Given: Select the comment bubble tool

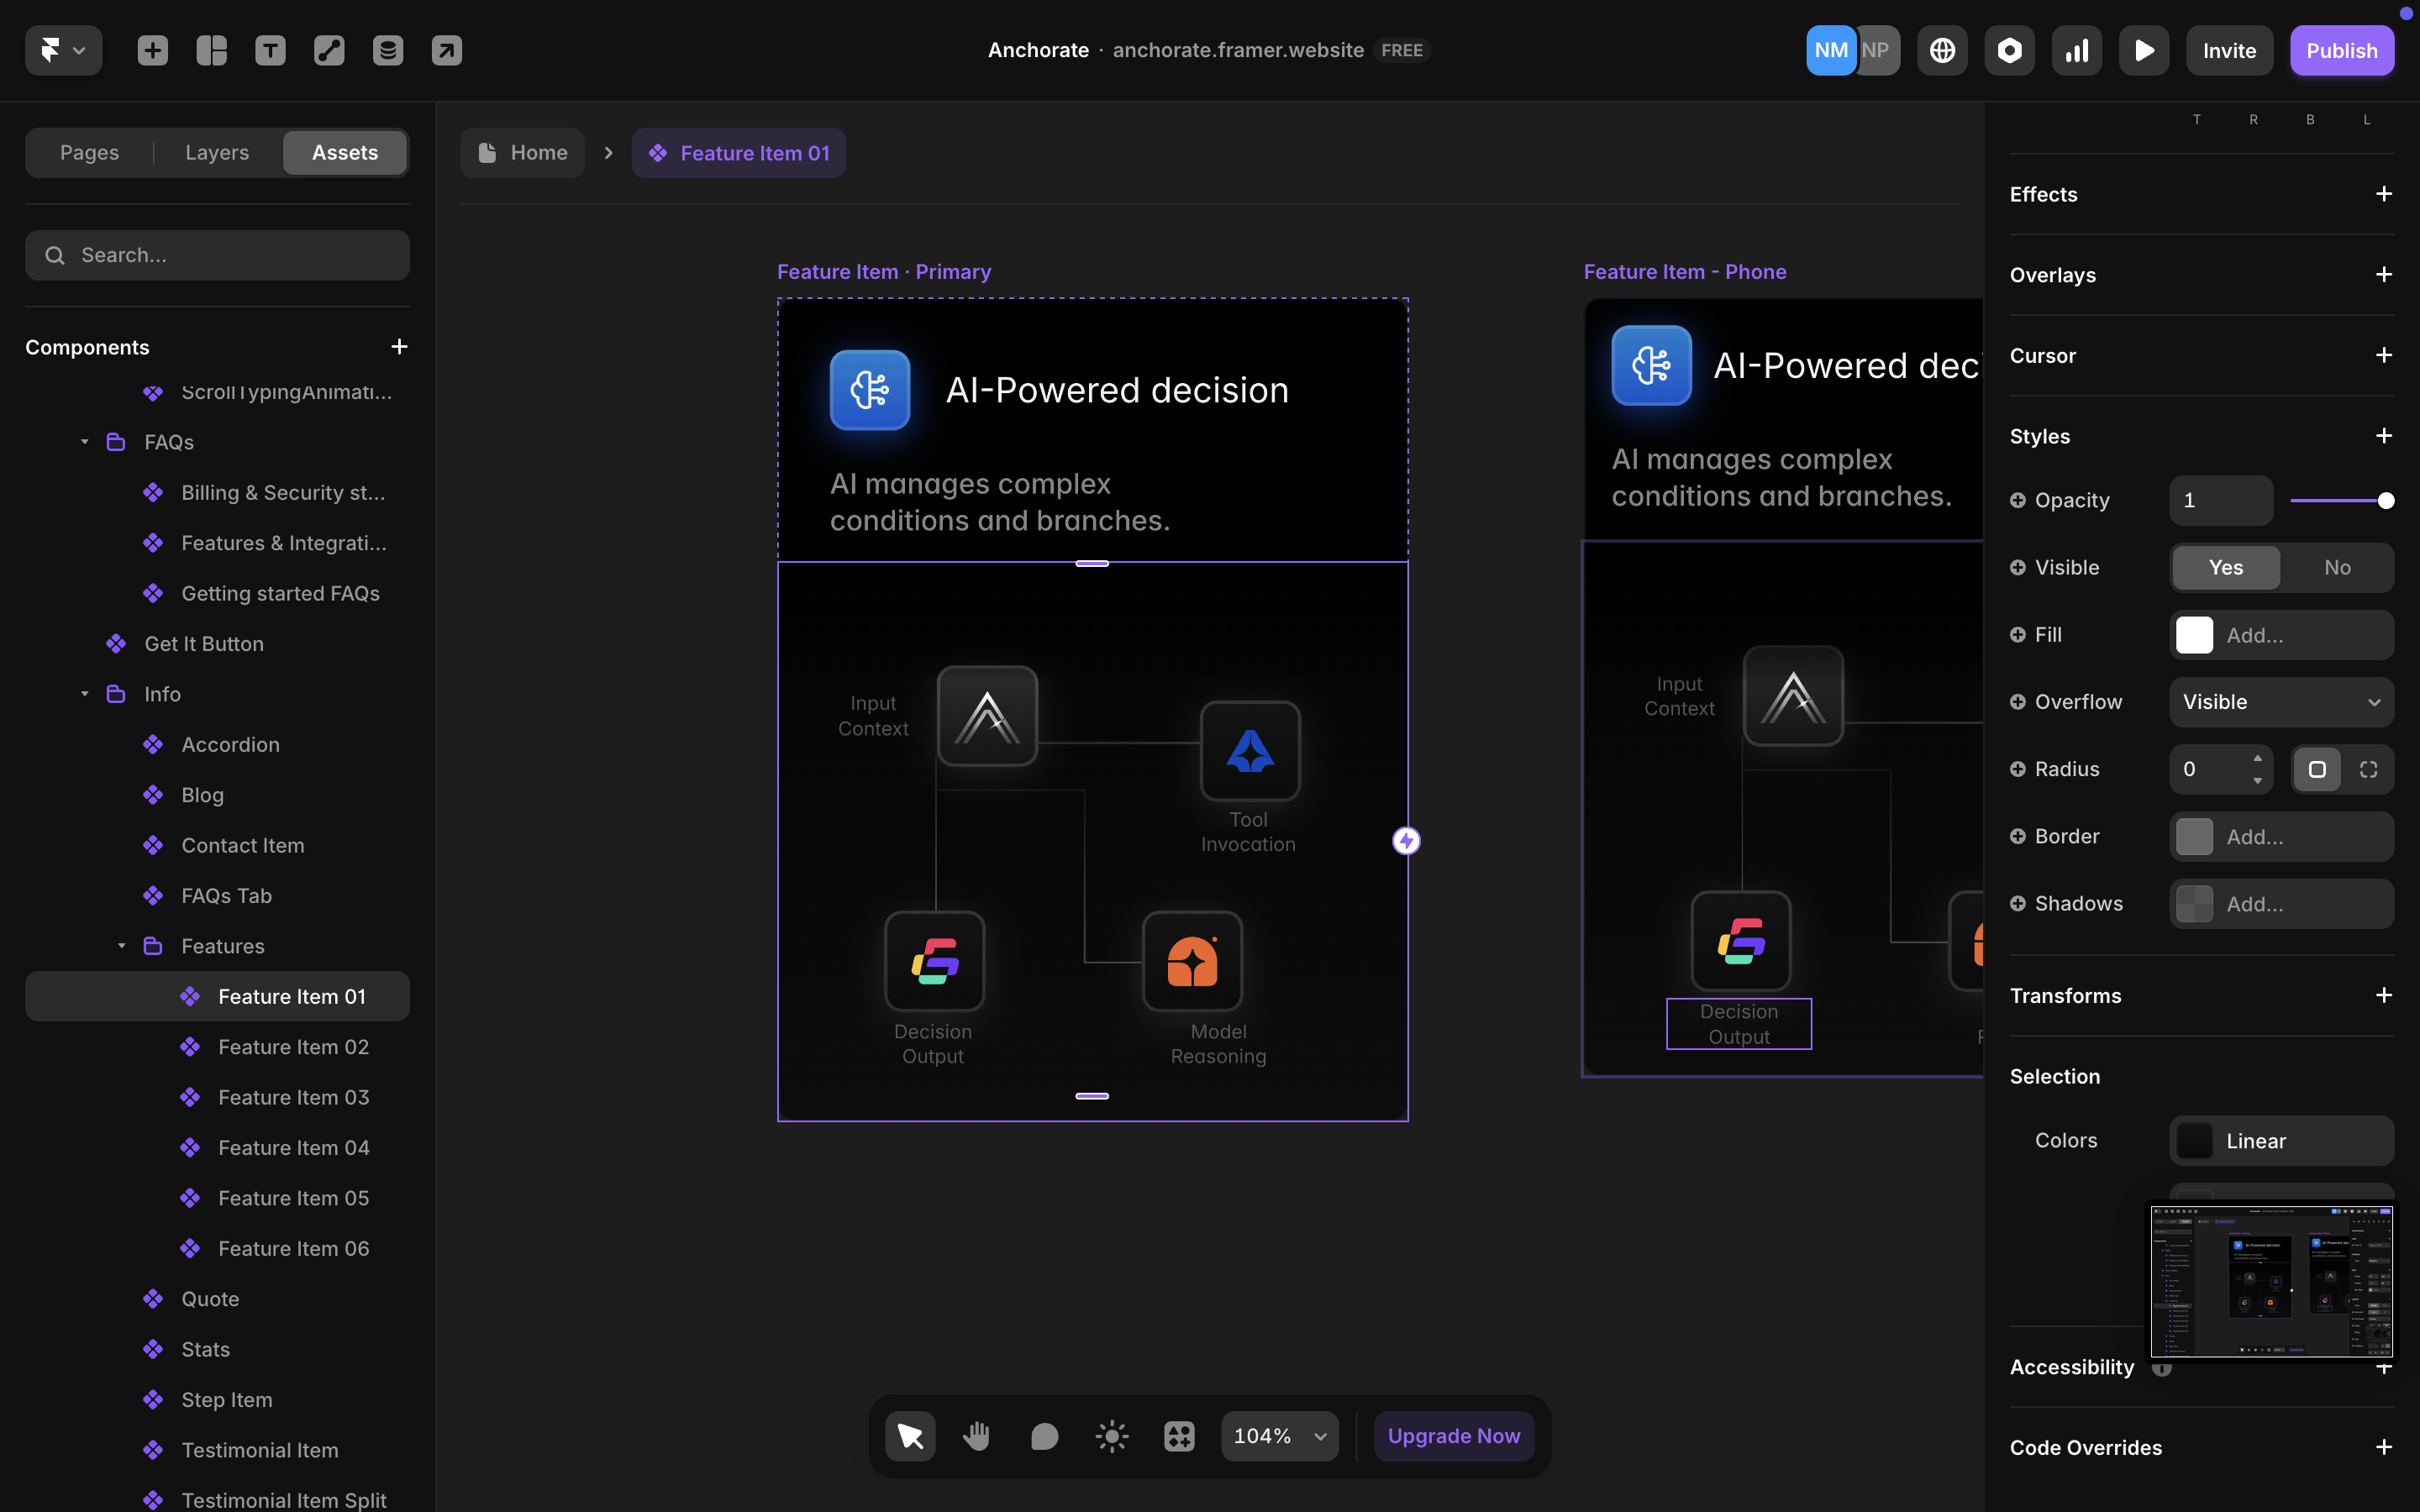Looking at the screenshot, I should tap(1044, 1436).
